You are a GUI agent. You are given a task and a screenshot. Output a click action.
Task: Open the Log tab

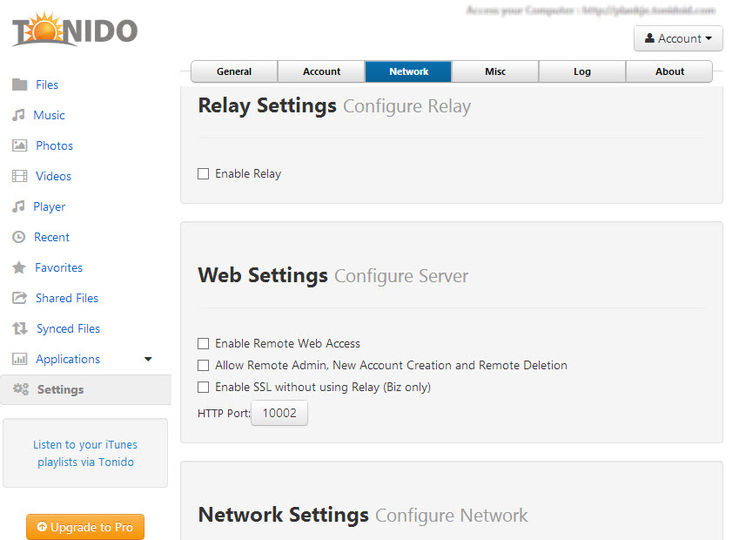click(x=582, y=72)
